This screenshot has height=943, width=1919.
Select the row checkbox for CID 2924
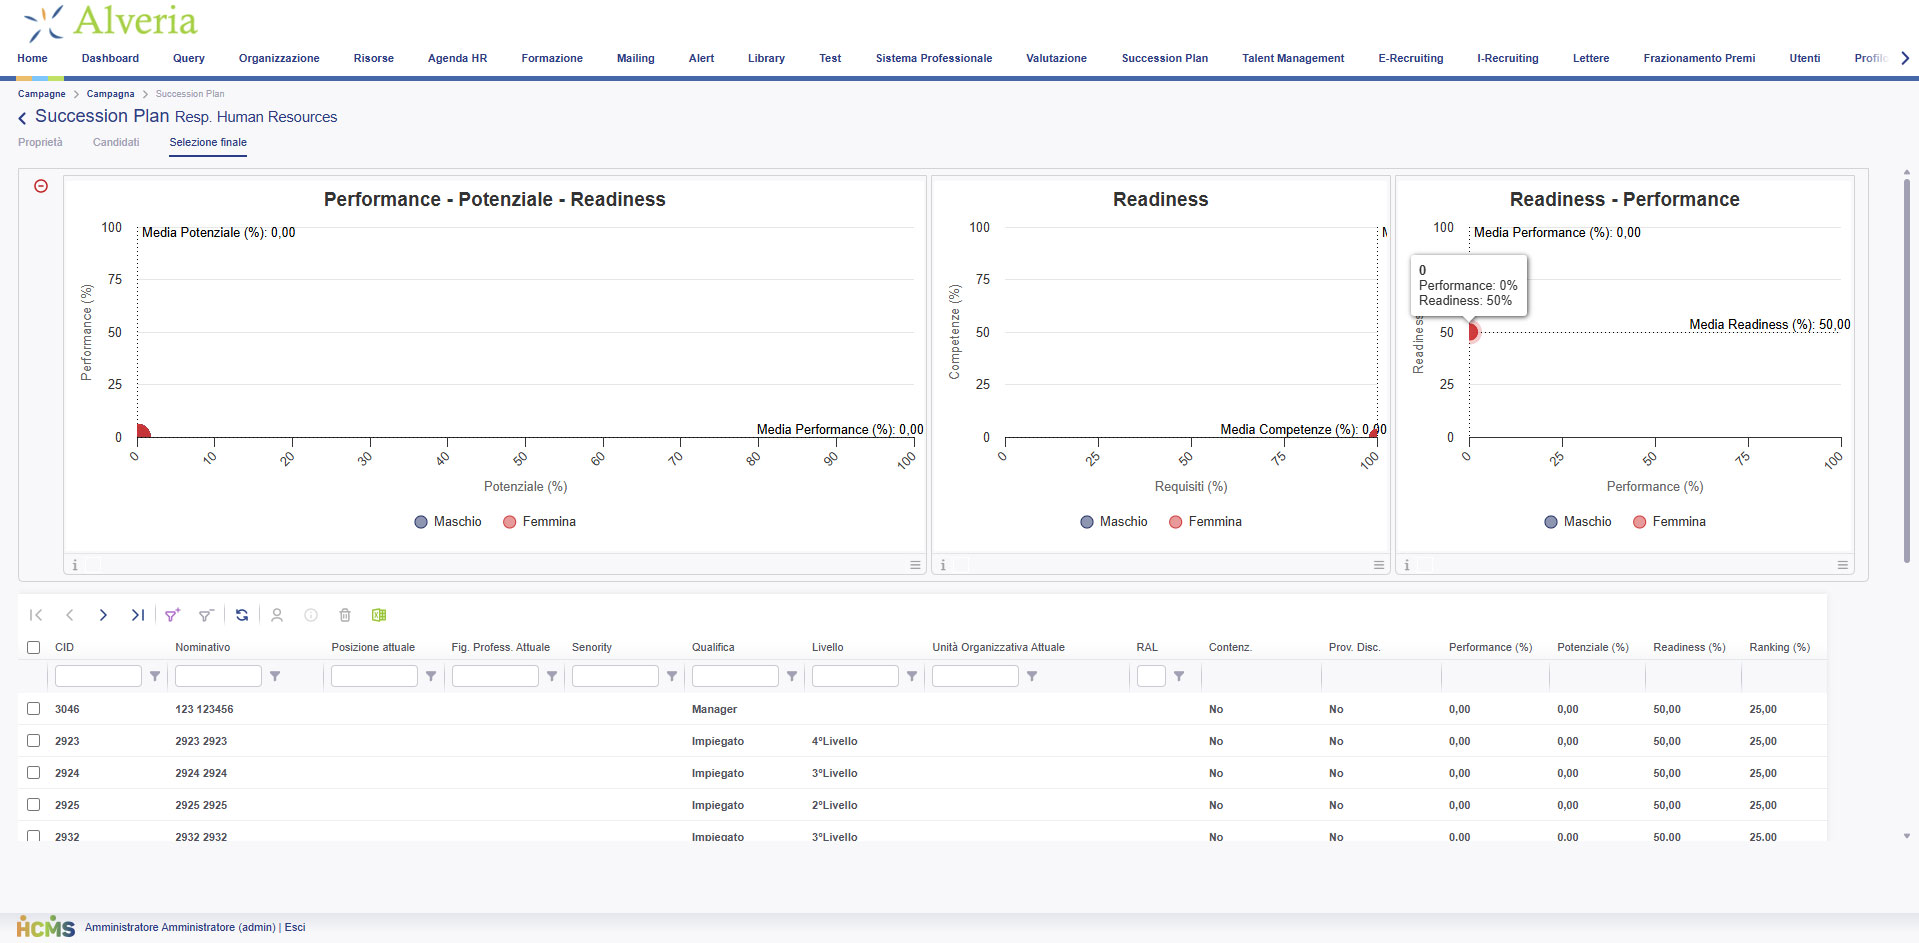click(34, 773)
